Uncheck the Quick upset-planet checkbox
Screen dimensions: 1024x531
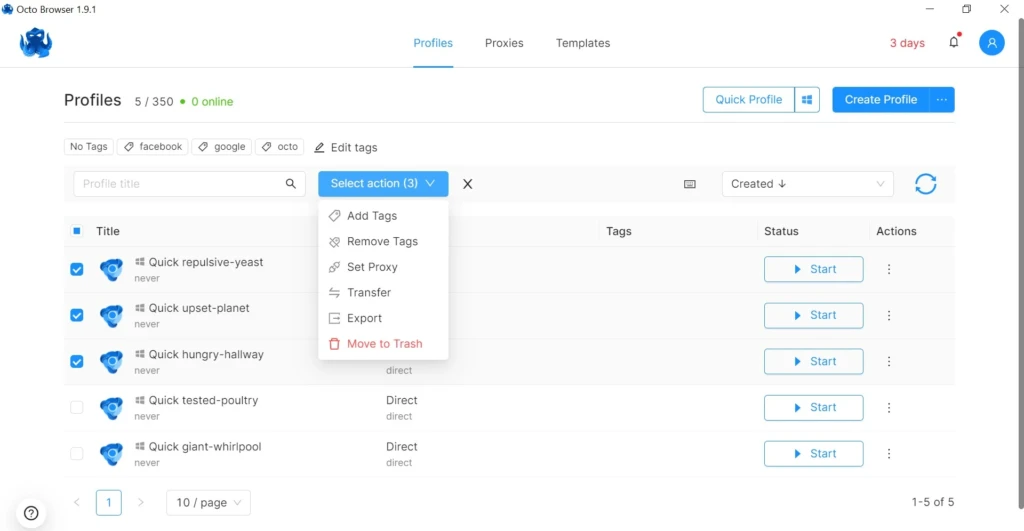pos(76,315)
